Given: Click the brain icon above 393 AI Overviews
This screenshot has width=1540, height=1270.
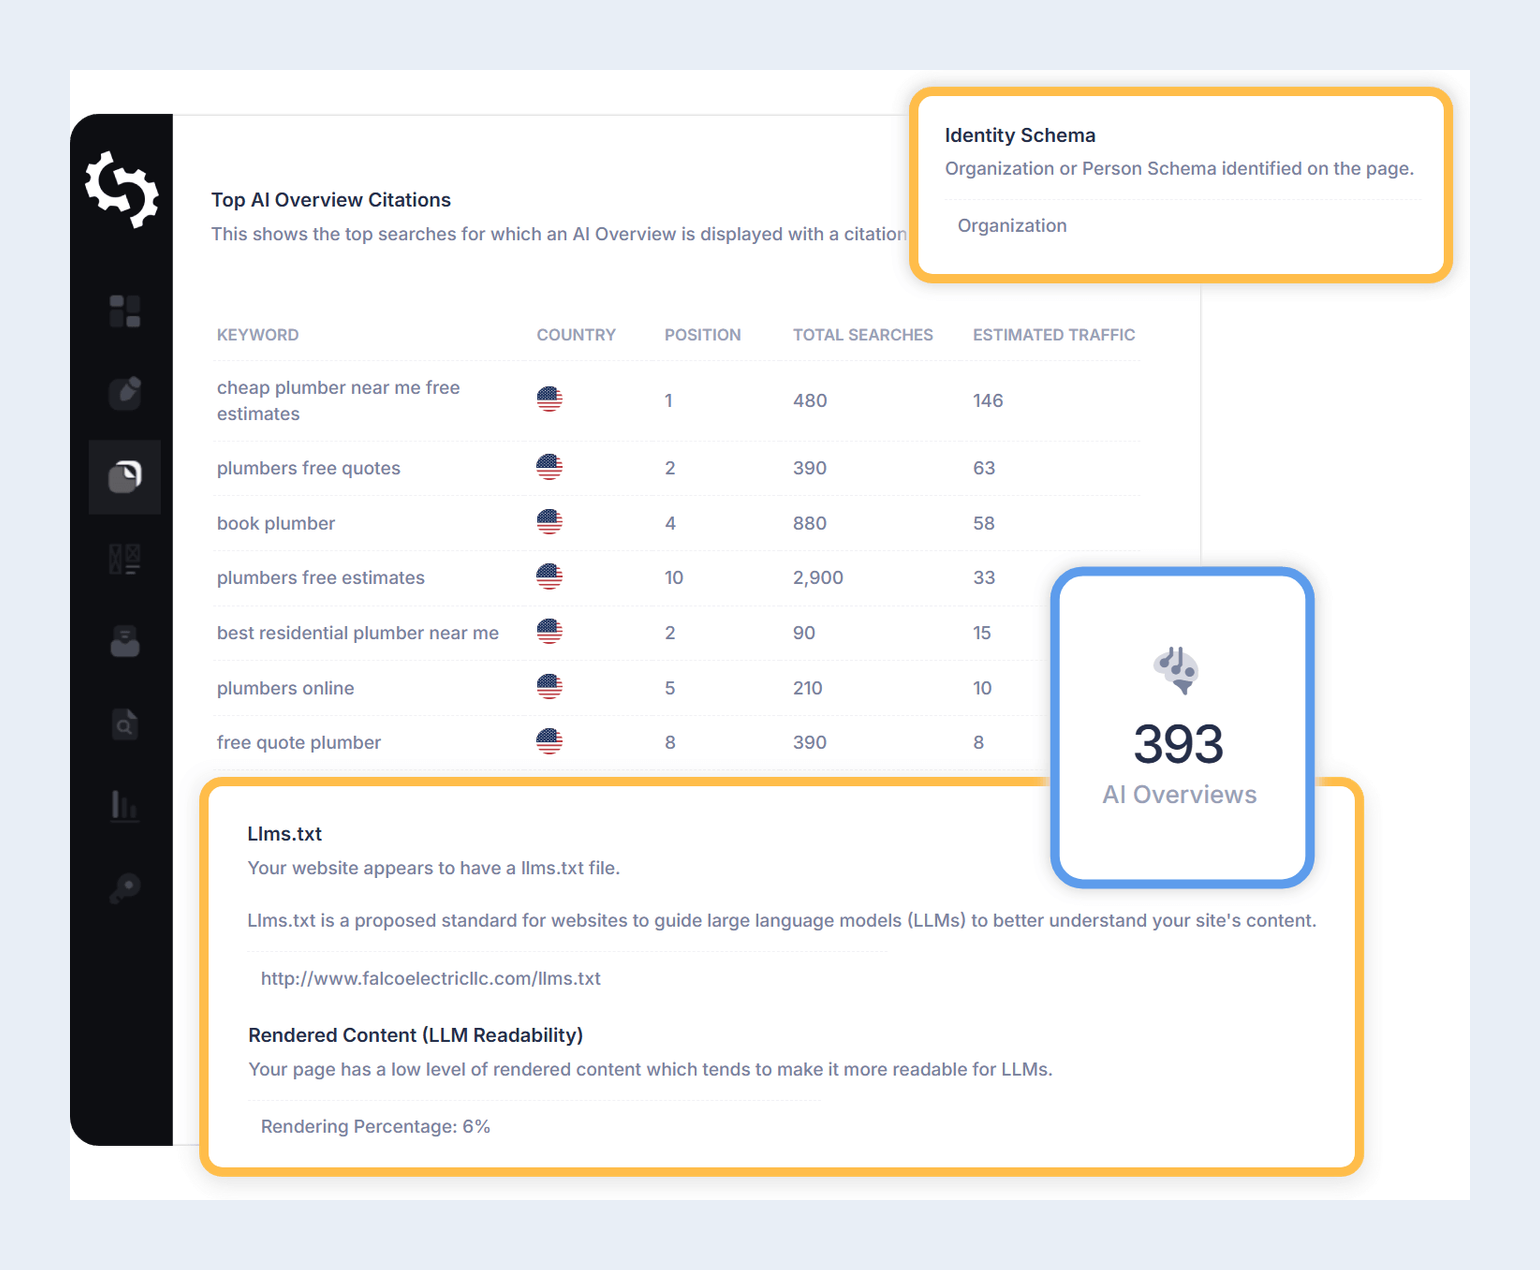Looking at the screenshot, I should click(x=1177, y=670).
